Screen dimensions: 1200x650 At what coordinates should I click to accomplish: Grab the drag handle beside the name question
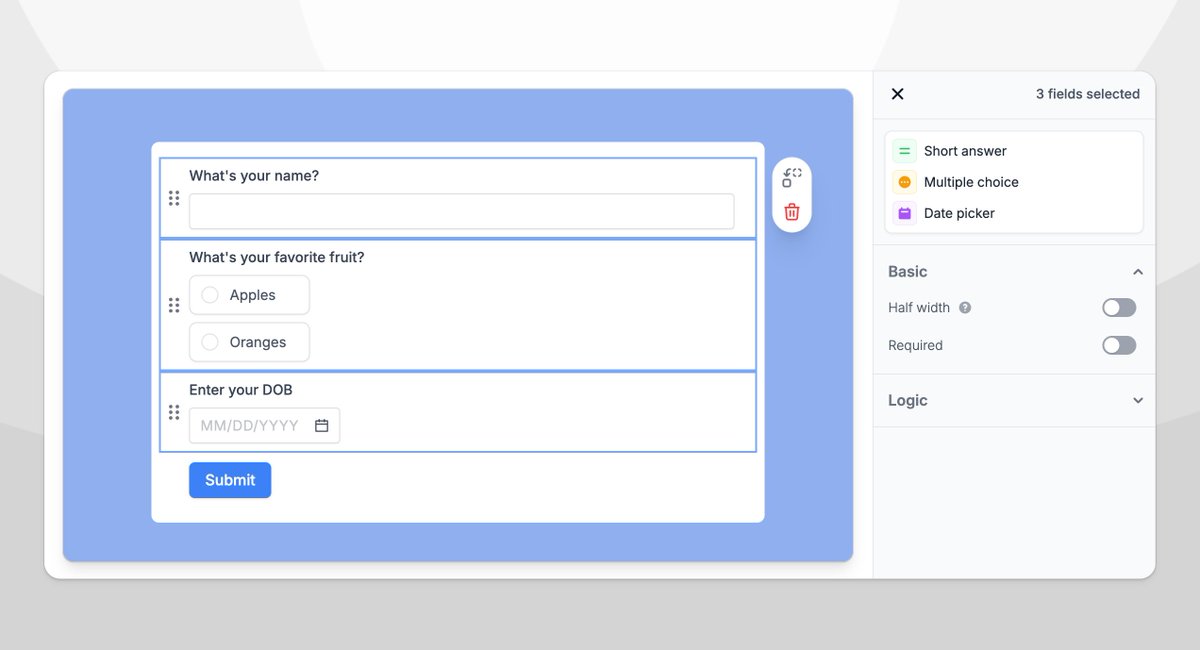pos(174,198)
